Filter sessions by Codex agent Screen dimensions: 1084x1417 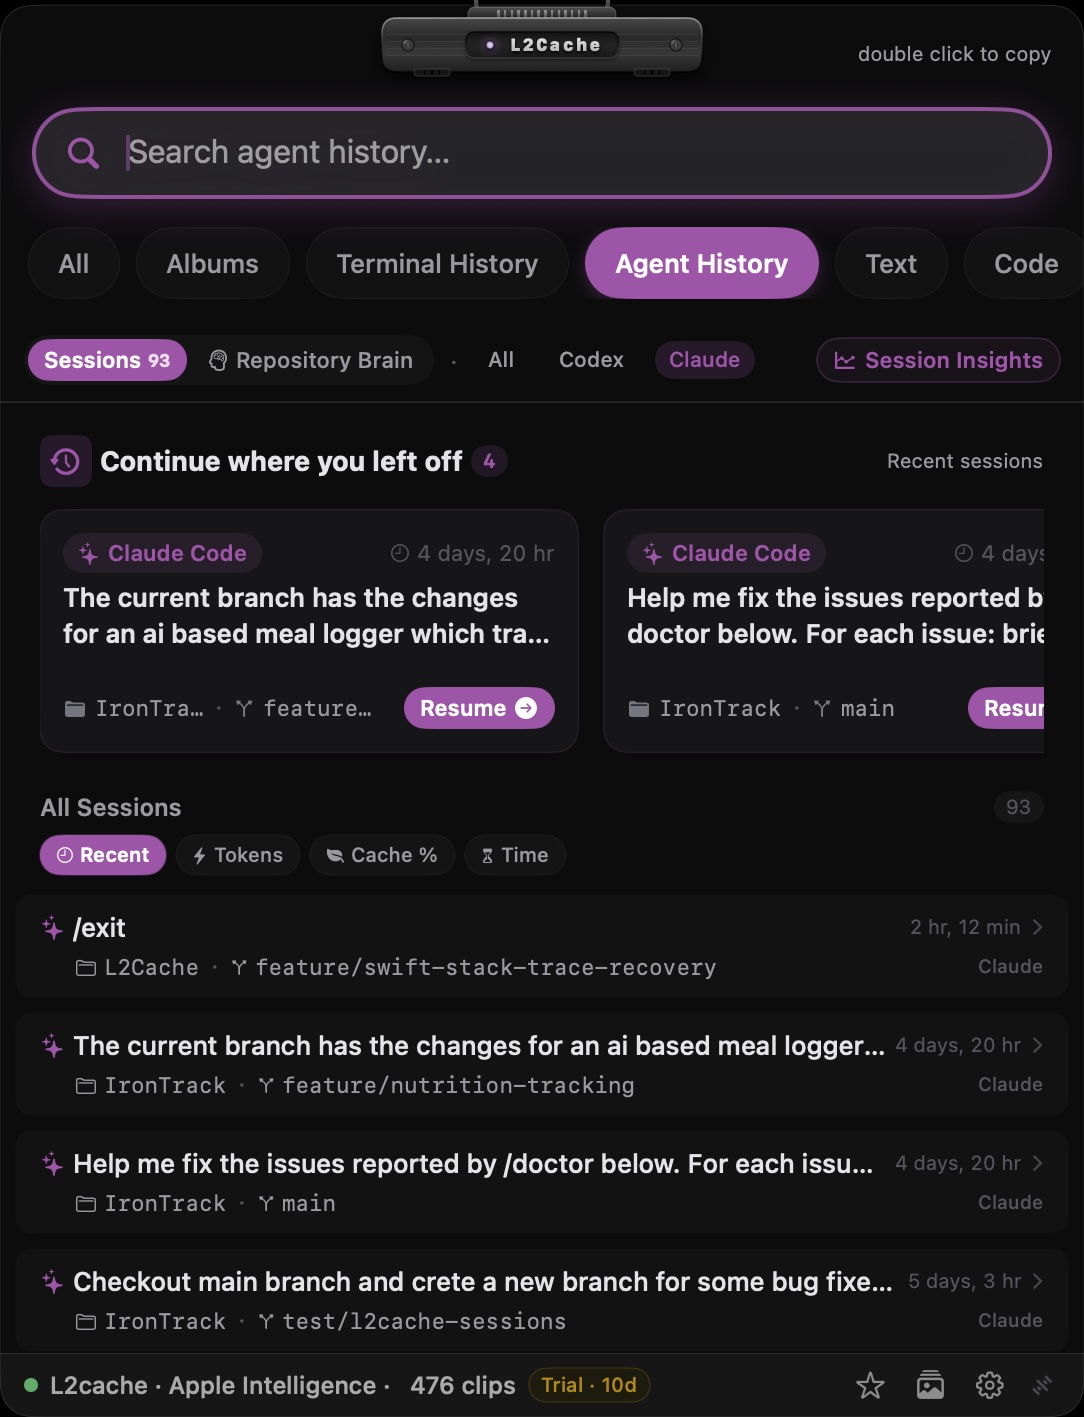tap(591, 360)
